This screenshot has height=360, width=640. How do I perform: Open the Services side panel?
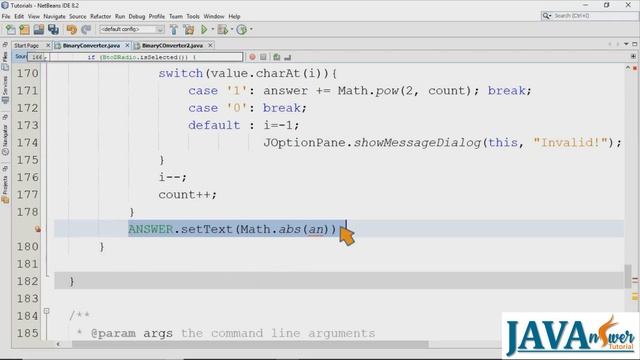[5, 89]
